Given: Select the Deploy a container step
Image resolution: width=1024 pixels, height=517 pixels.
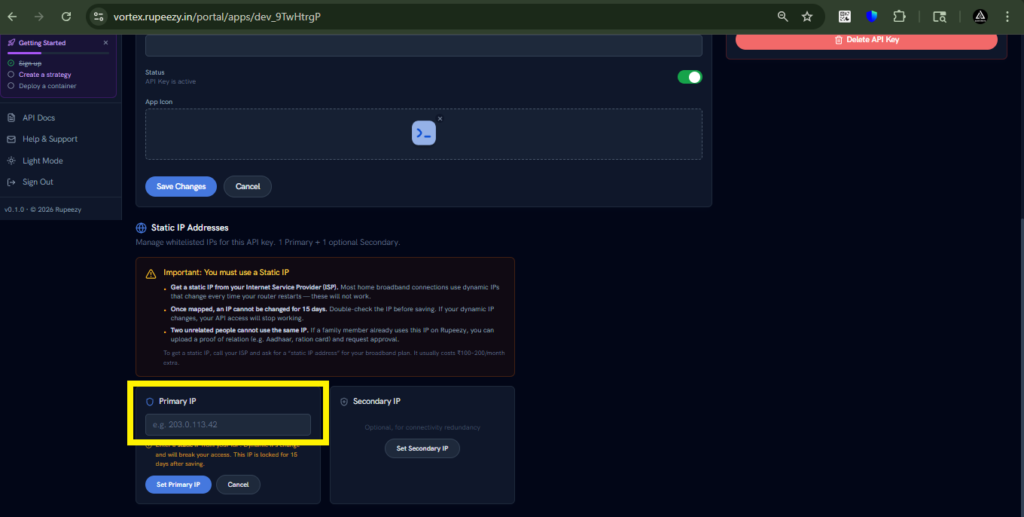Looking at the screenshot, I should click(48, 86).
